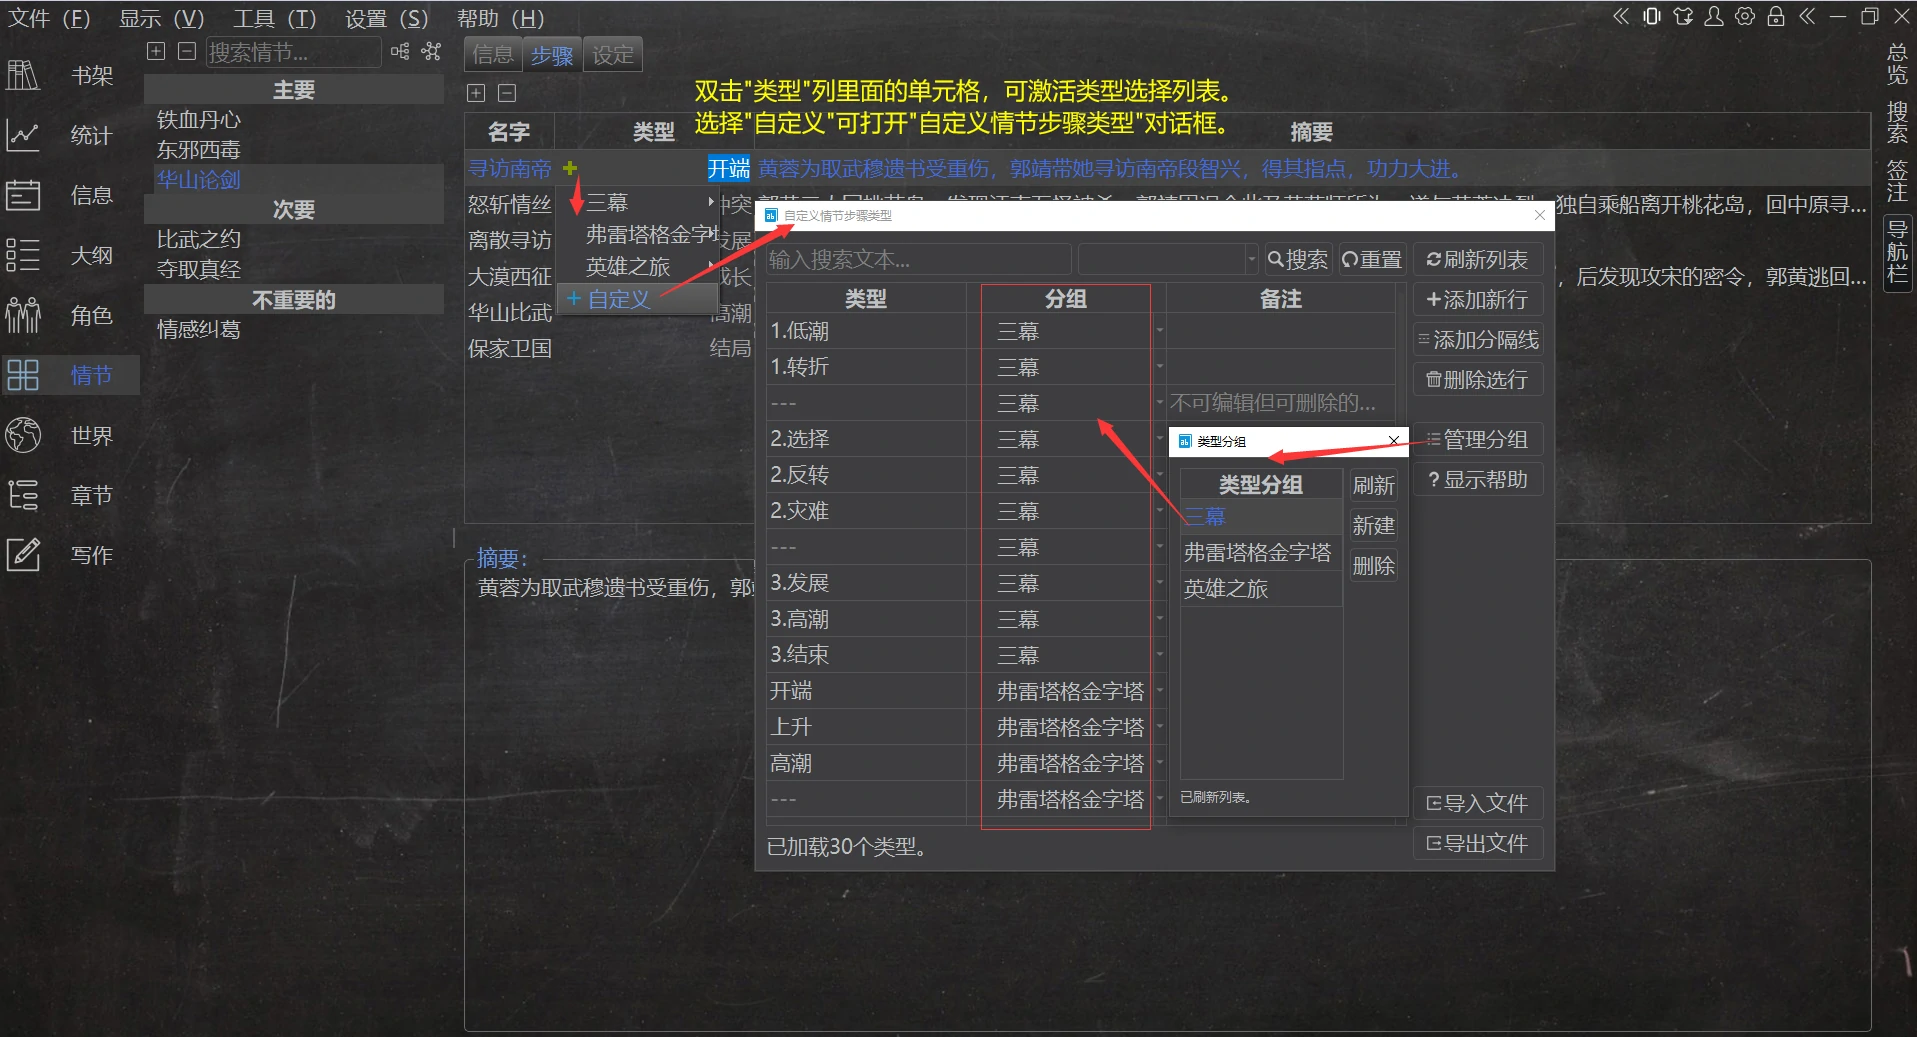Switch to the 设定 tab
The image size is (1917, 1037).
pos(613,54)
